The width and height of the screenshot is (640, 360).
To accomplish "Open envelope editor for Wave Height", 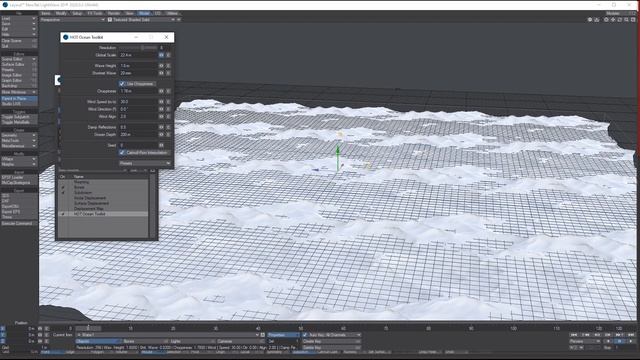I will coord(161,65).
